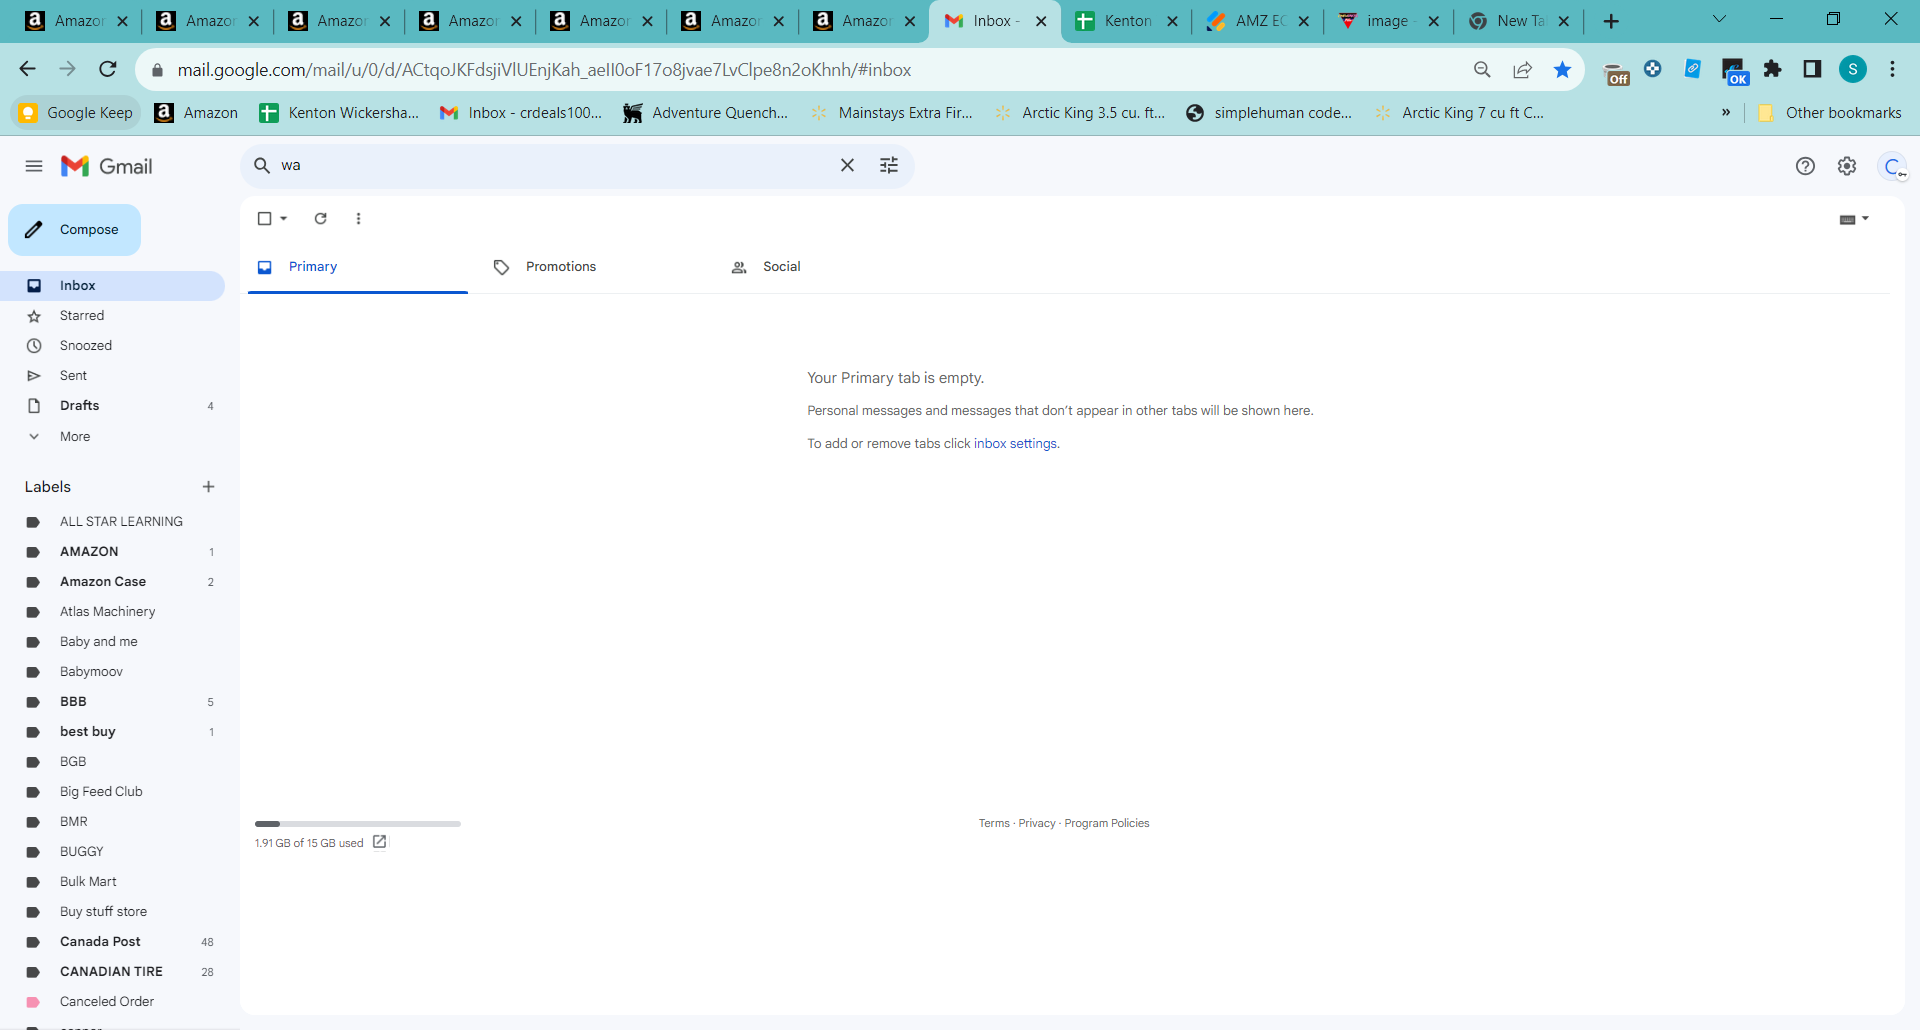This screenshot has height=1030, width=1920.
Task: Open the More options three-dot menu above tabs
Action: [358, 218]
